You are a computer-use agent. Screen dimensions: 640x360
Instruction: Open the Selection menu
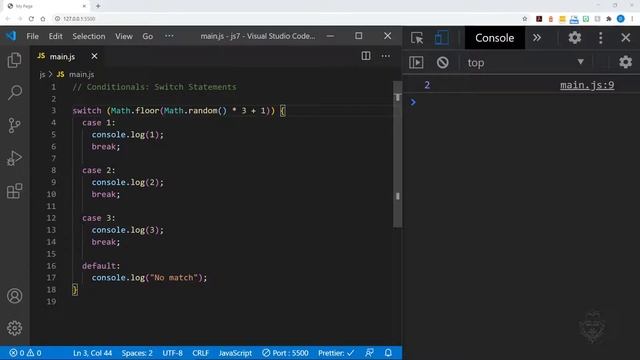(89, 36)
